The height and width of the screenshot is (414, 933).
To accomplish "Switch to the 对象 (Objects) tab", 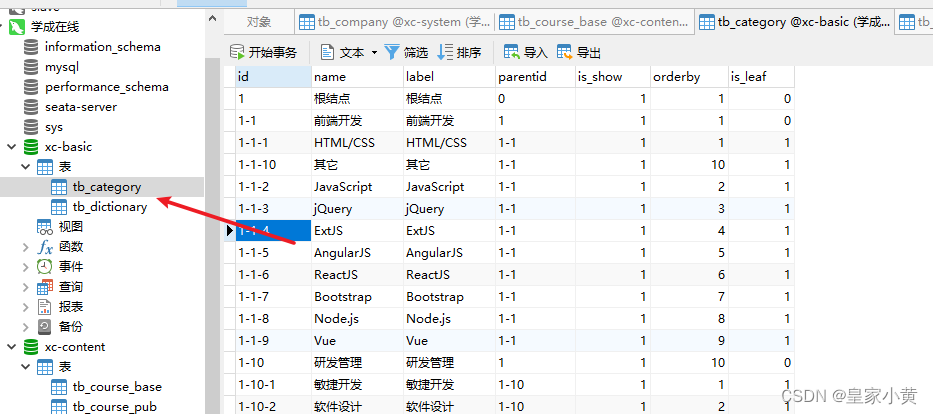I will click(259, 23).
